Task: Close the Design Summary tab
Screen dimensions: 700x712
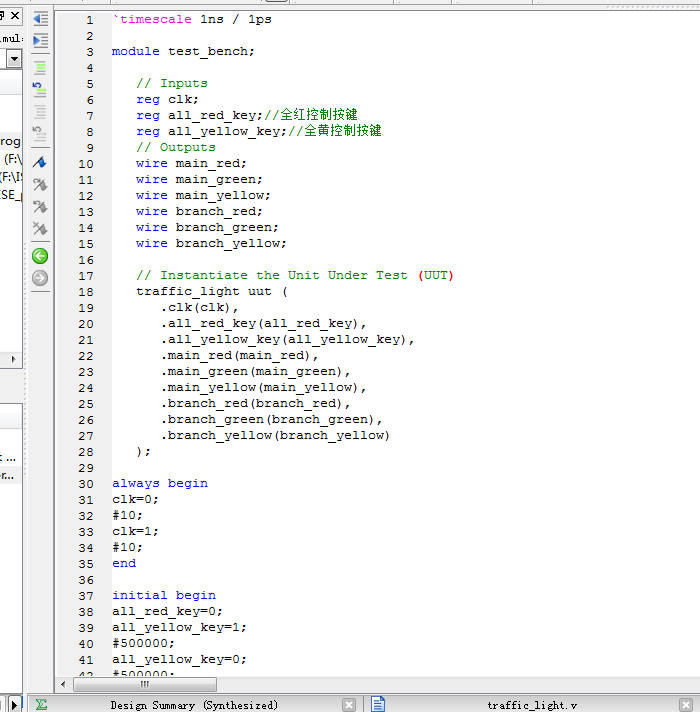Action: click(348, 705)
